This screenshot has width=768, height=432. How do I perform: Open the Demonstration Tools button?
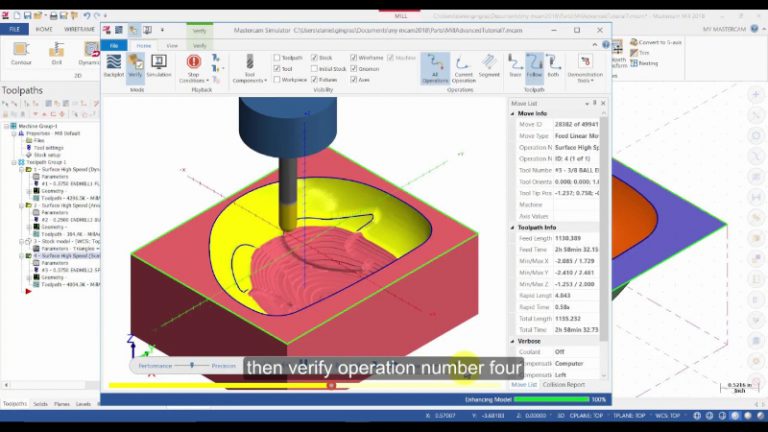click(x=585, y=68)
